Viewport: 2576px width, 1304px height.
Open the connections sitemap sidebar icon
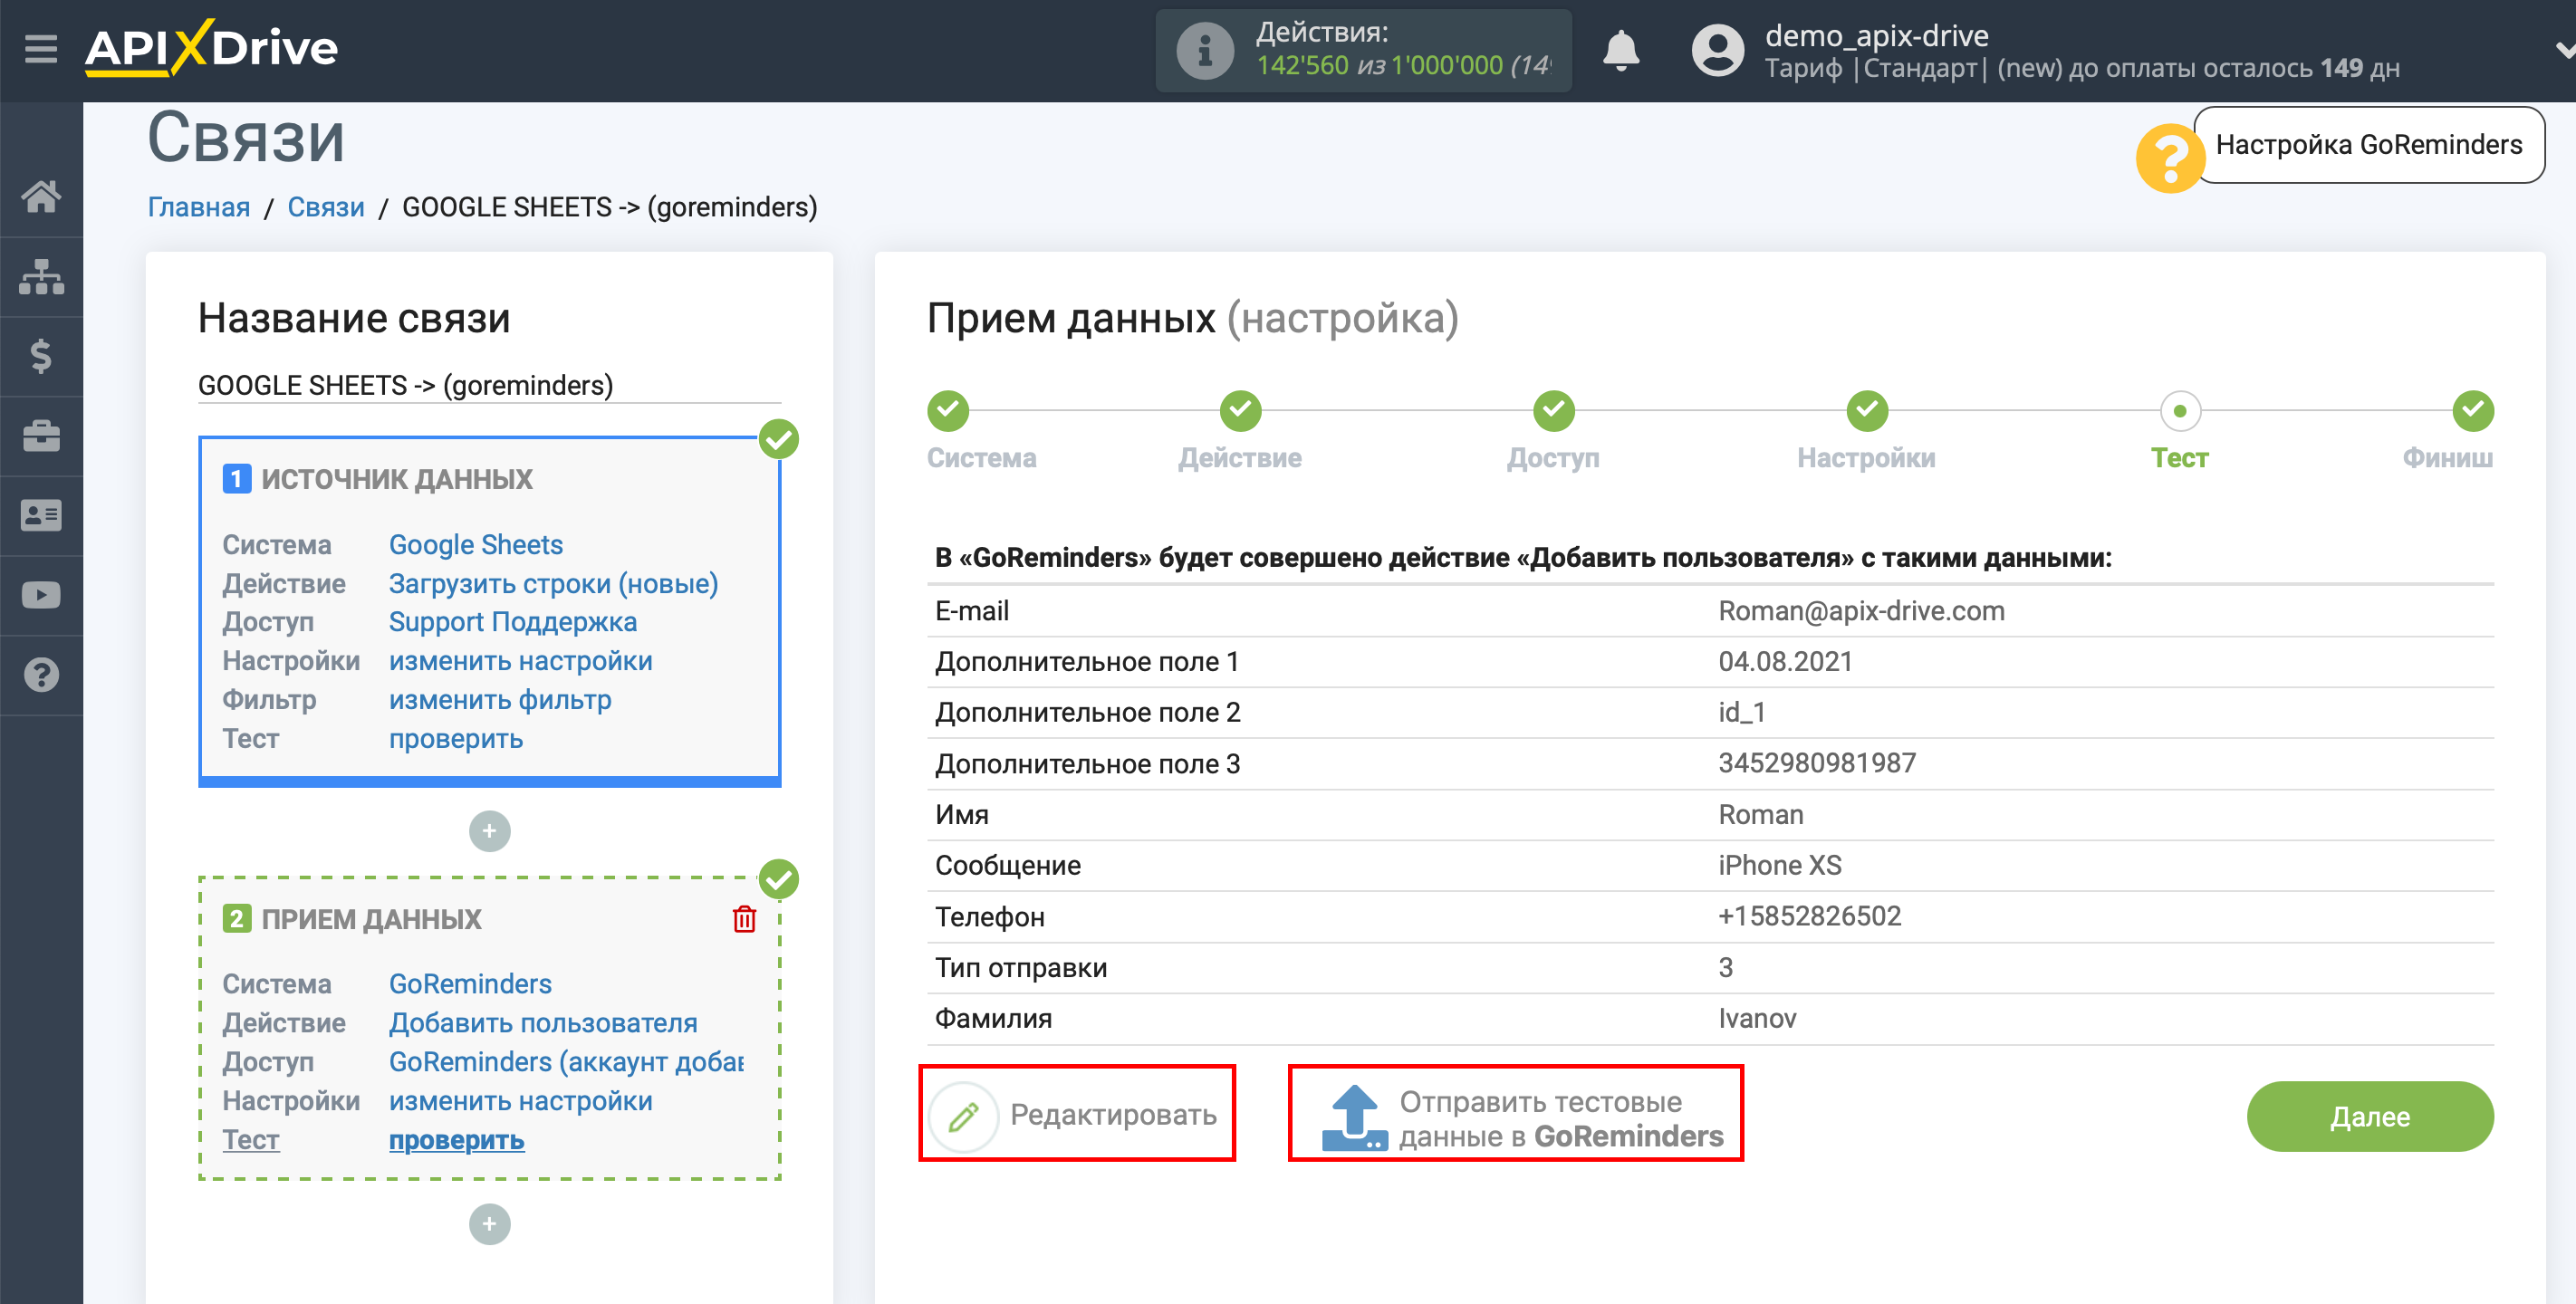tap(41, 276)
